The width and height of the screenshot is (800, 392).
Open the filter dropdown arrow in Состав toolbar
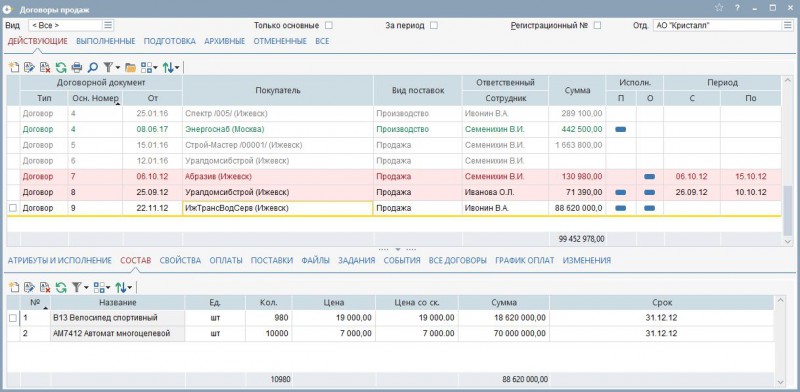tap(86, 288)
